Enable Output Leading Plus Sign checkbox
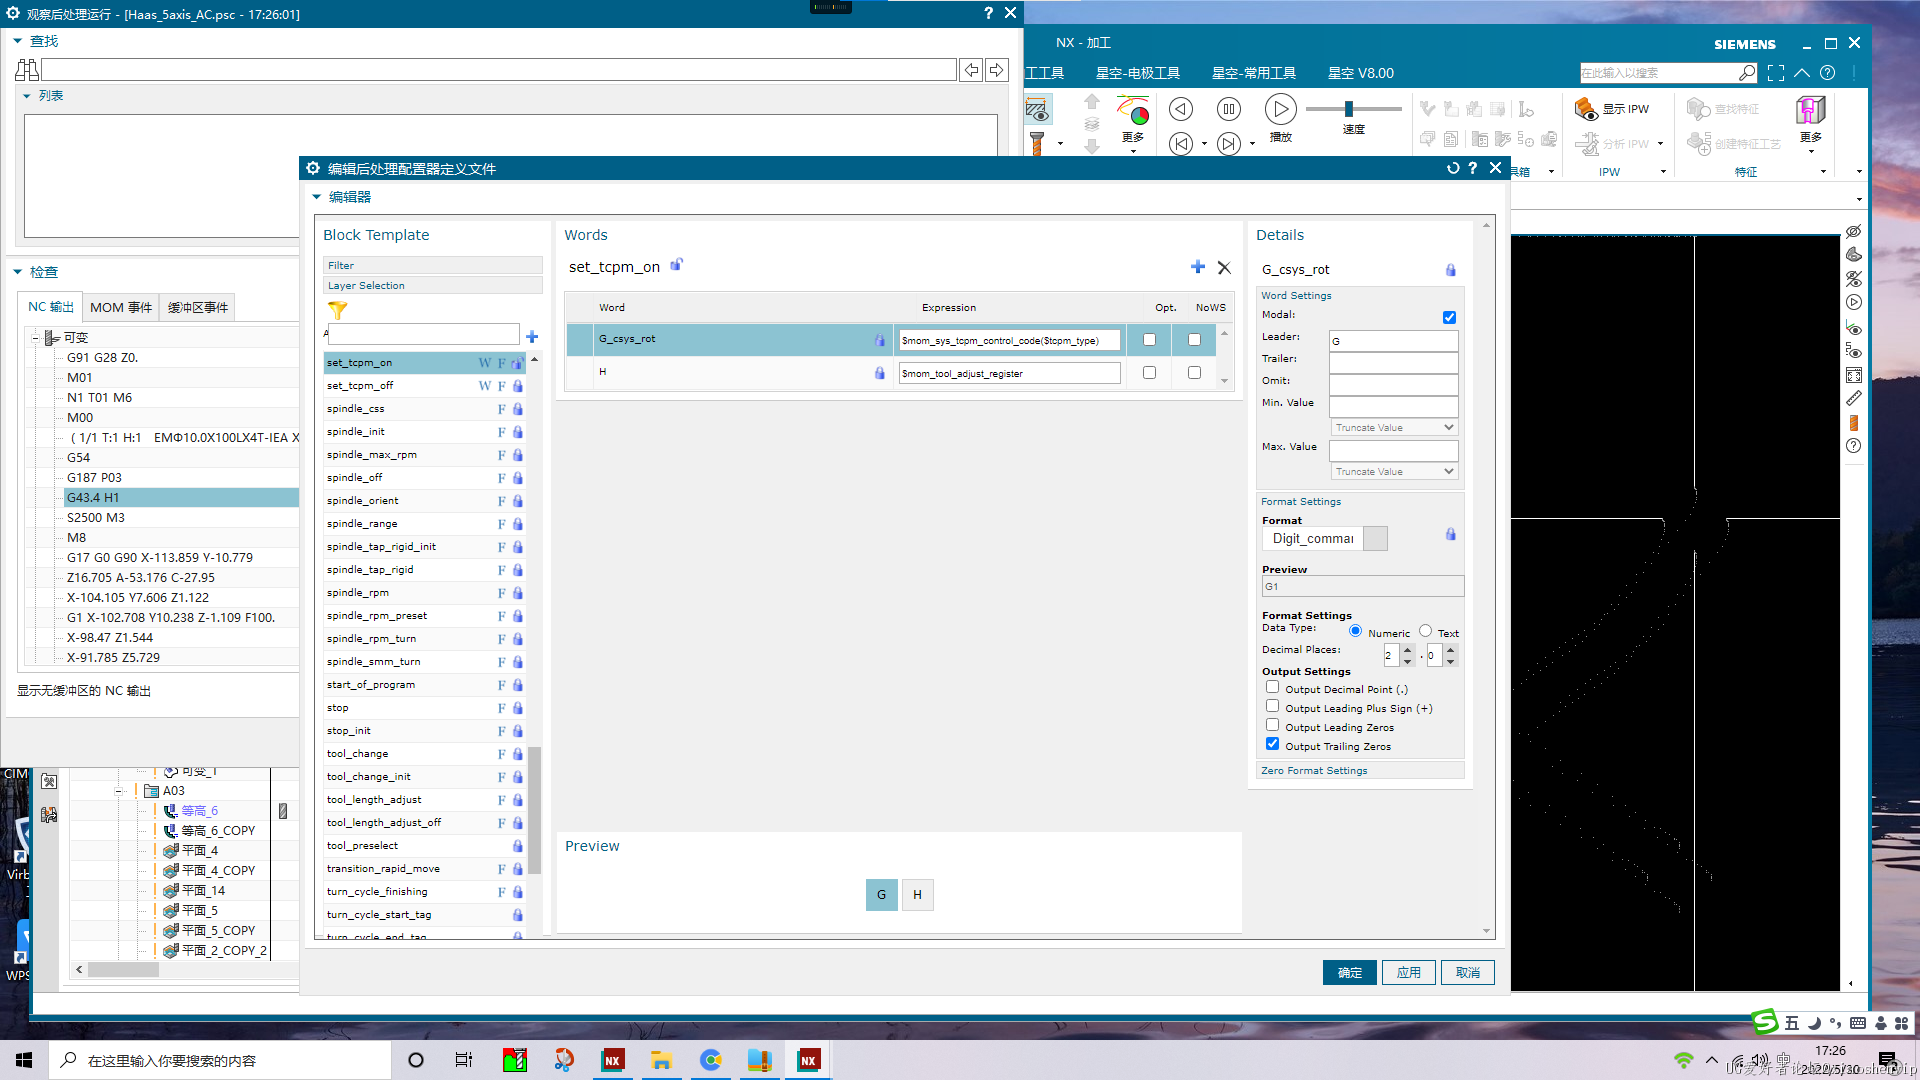The height and width of the screenshot is (1080, 1920). click(1272, 706)
